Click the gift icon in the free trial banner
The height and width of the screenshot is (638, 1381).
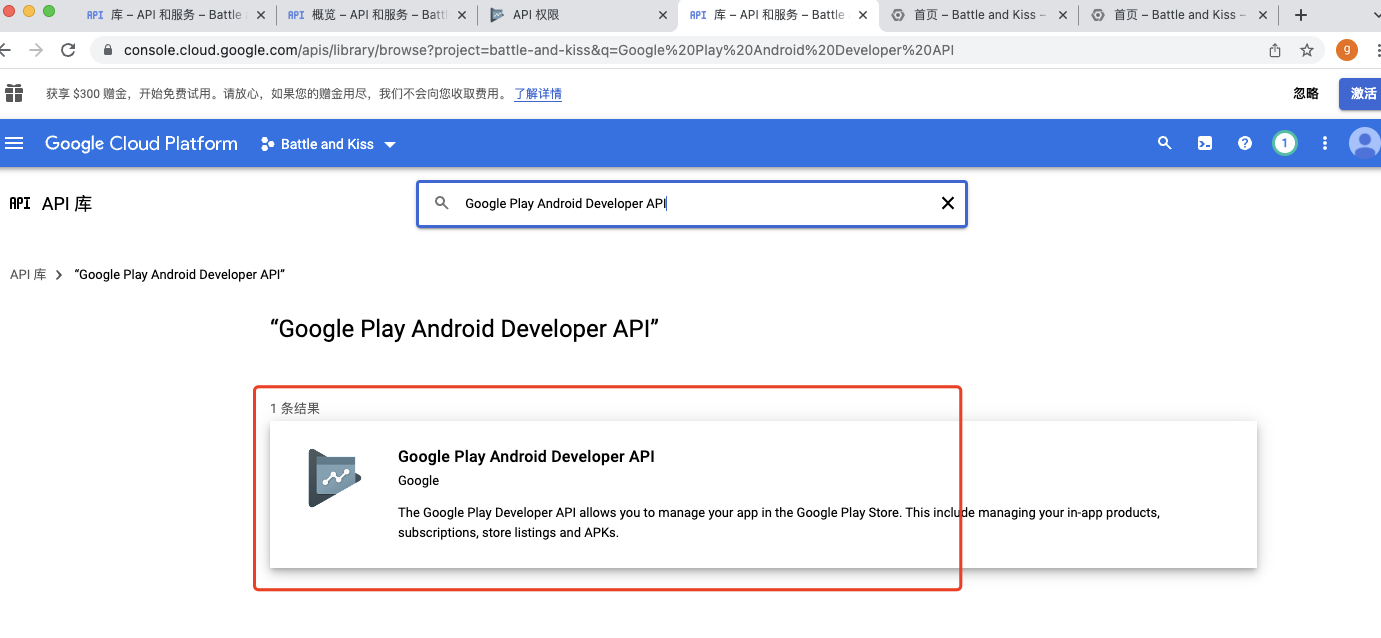pos(14,93)
